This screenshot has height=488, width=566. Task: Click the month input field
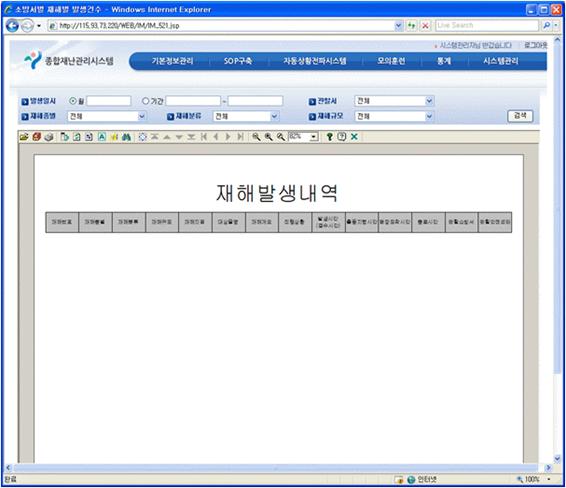click(x=109, y=101)
